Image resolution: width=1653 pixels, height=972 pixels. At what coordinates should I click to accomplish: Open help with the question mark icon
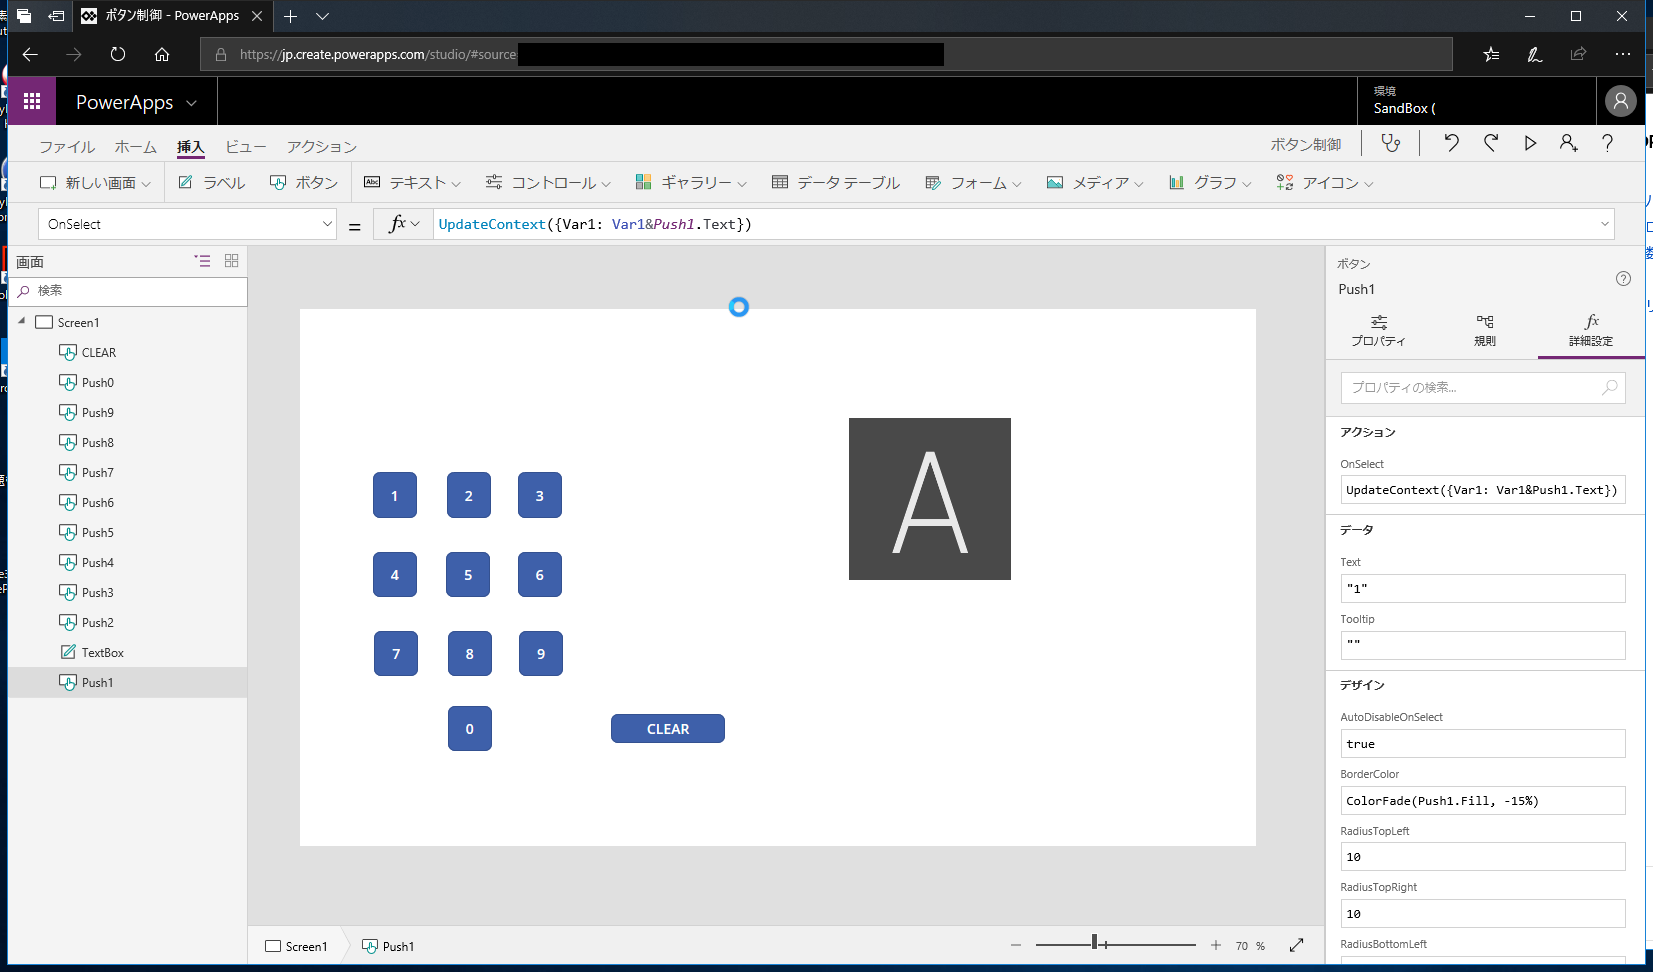1606,143
